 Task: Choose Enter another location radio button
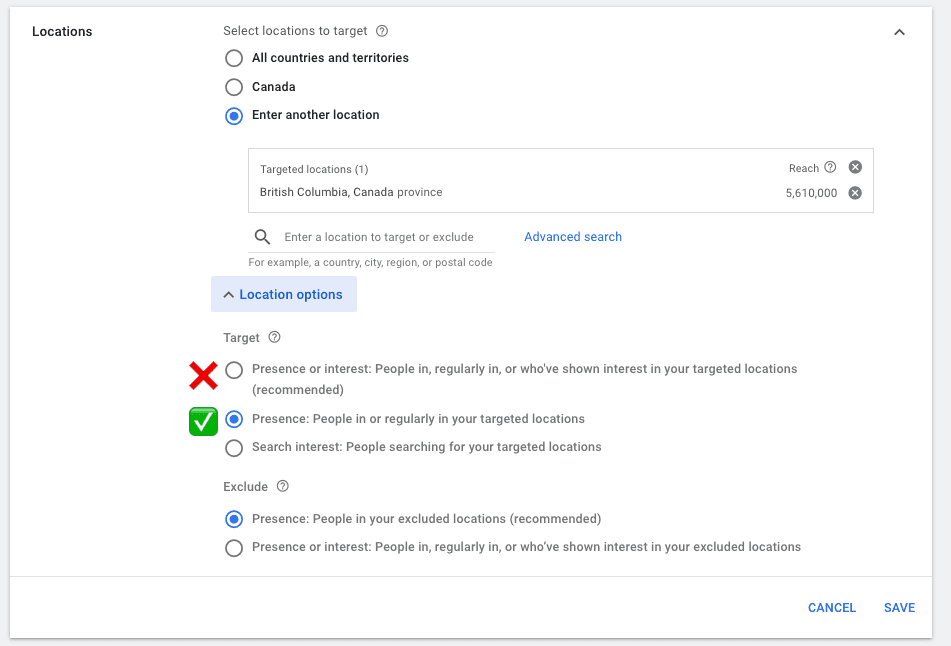(234, 115)
